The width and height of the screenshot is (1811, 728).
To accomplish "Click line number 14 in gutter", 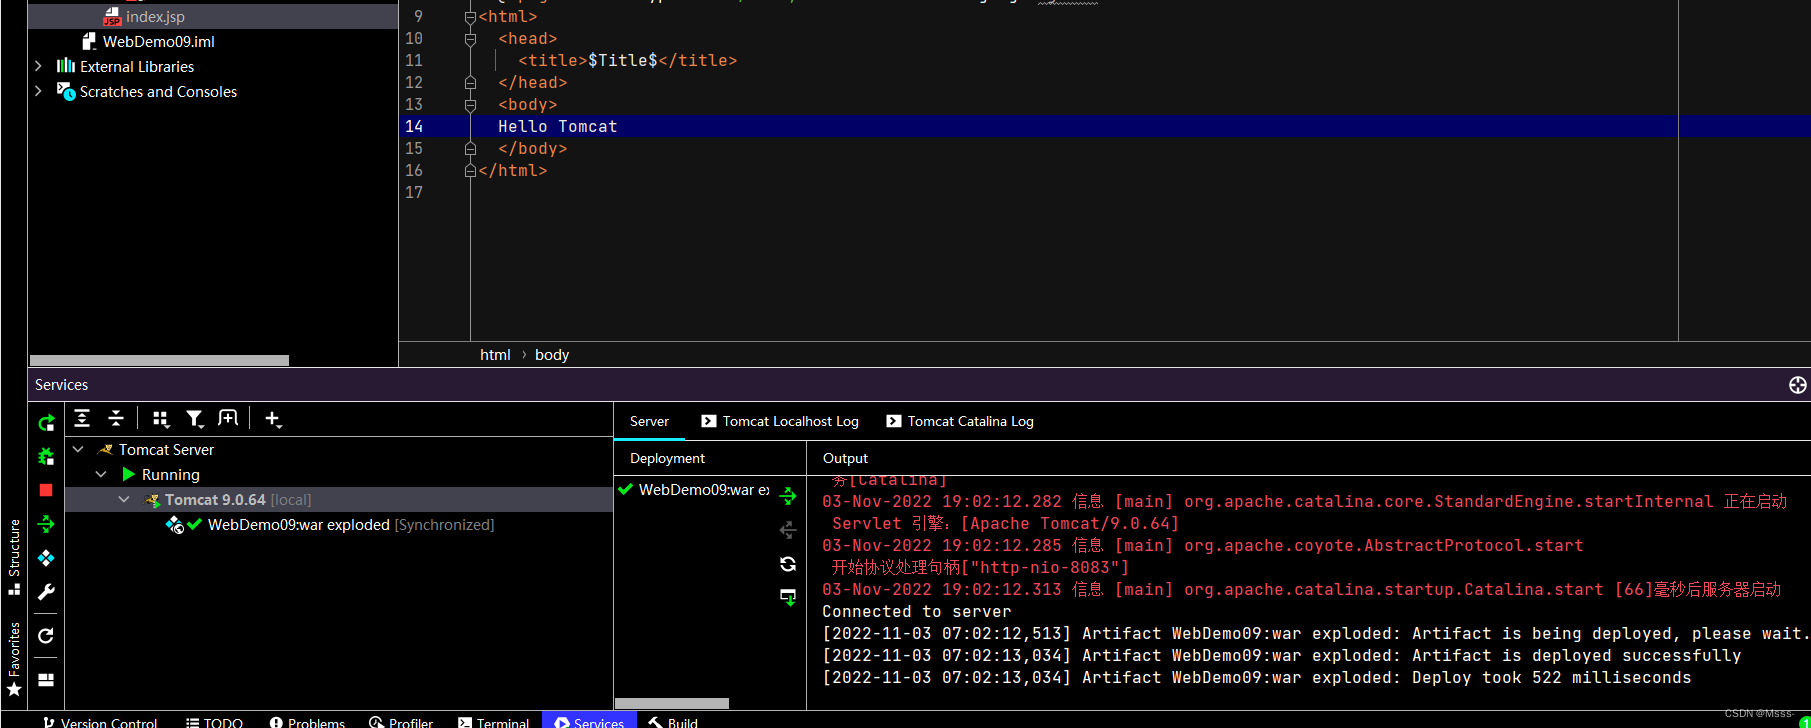I will (414, 127).
